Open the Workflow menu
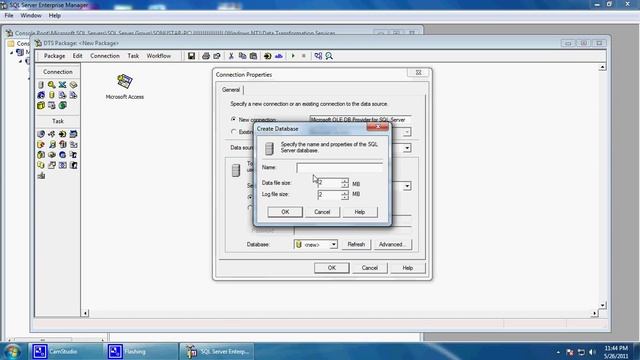Viewport: 640px width, 360px height. click(159, 56)
